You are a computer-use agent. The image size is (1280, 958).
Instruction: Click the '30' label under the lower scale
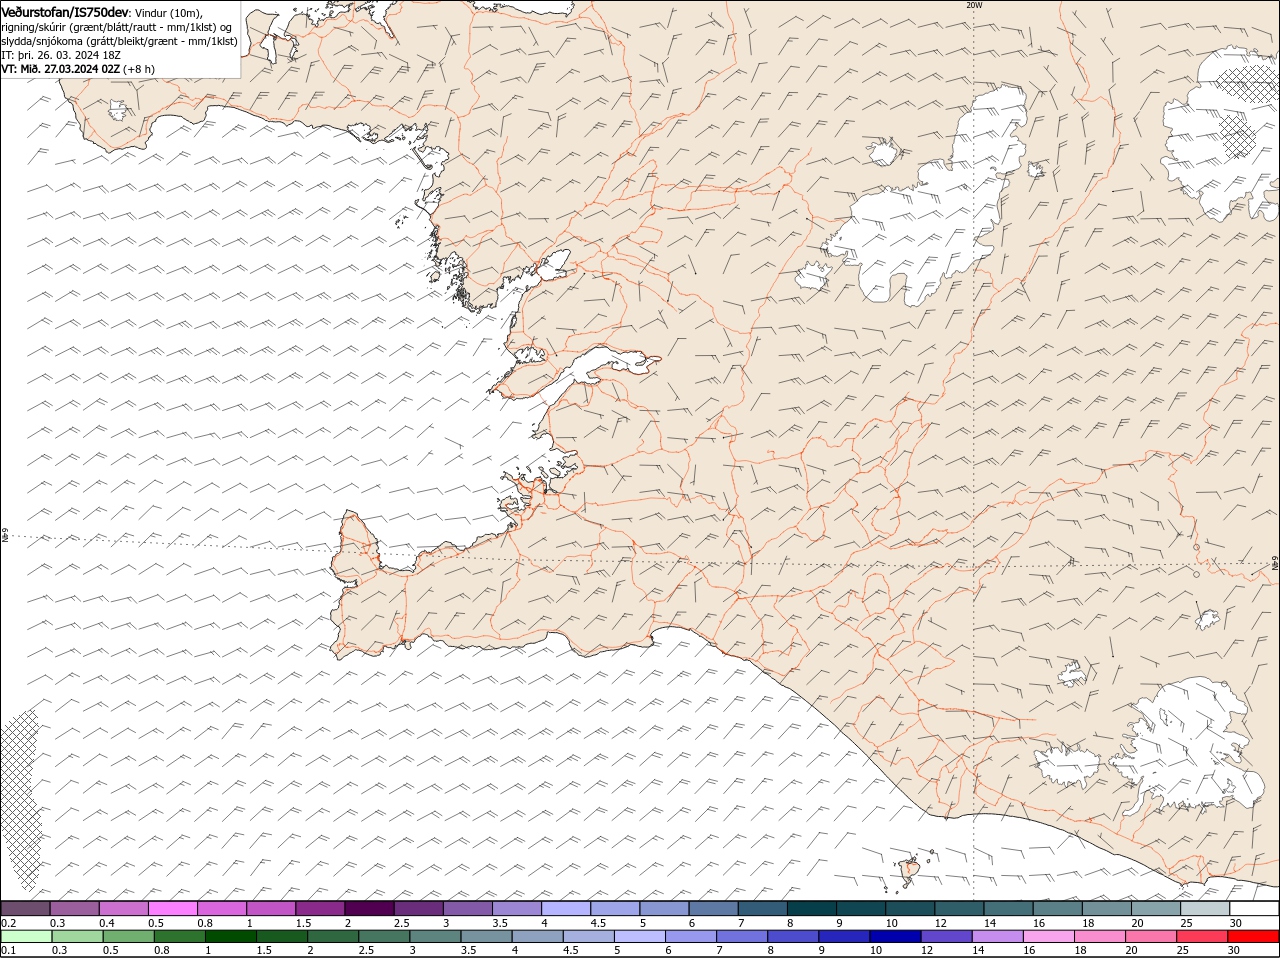(1234, 950)
